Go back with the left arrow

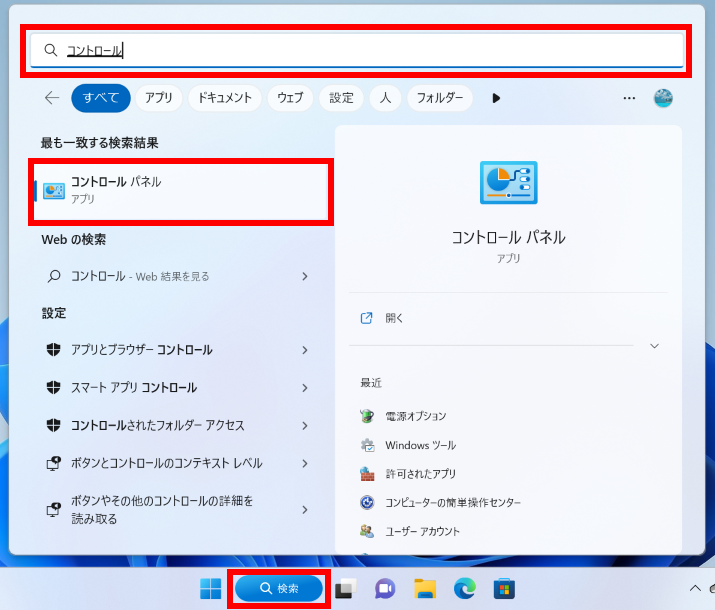[x=52, y=98]
